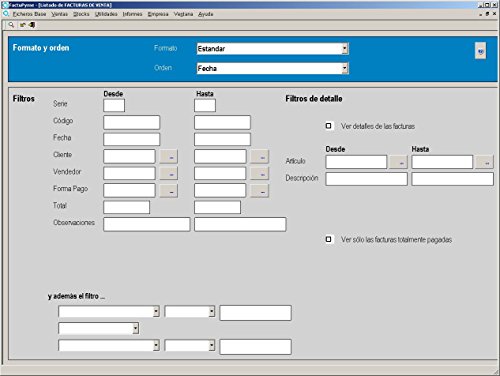
Task: Expand the Orden dropdown showing Fecha
Action: (345, 68)
